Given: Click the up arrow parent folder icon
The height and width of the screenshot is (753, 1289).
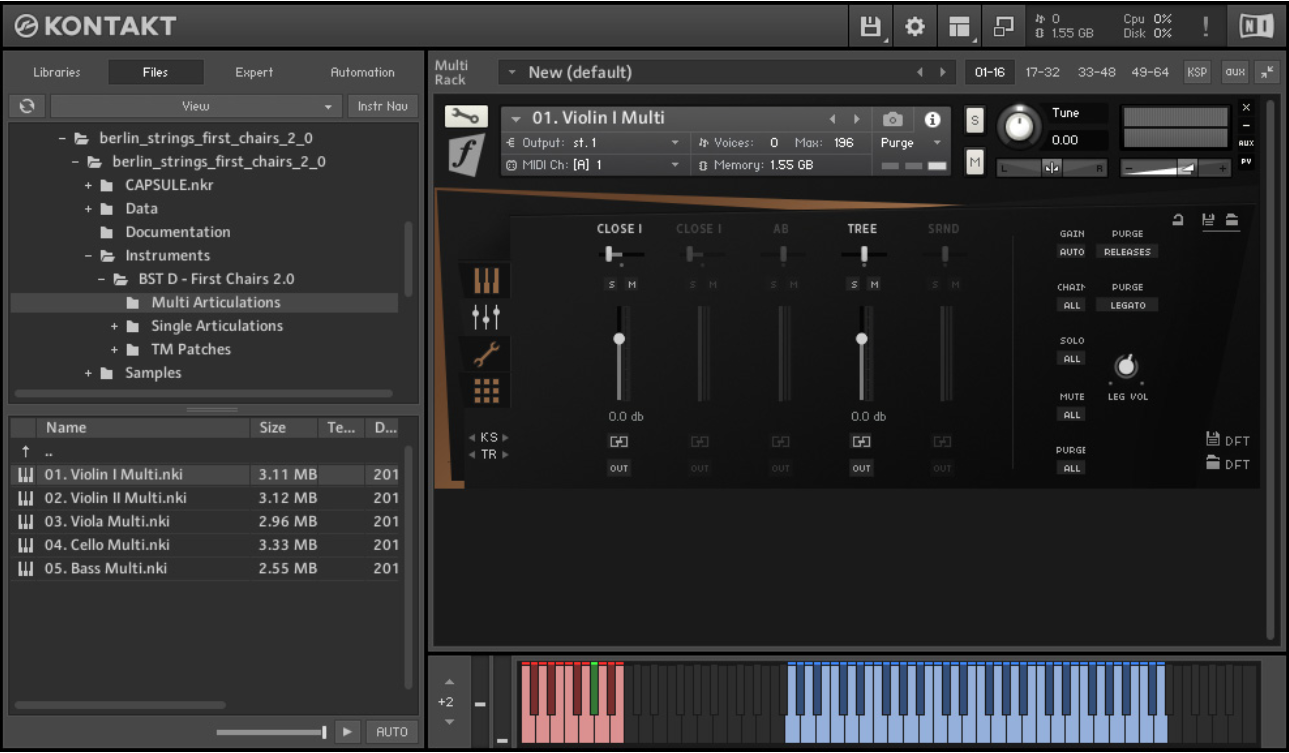Looking at the screenshot, I should 27,451.
